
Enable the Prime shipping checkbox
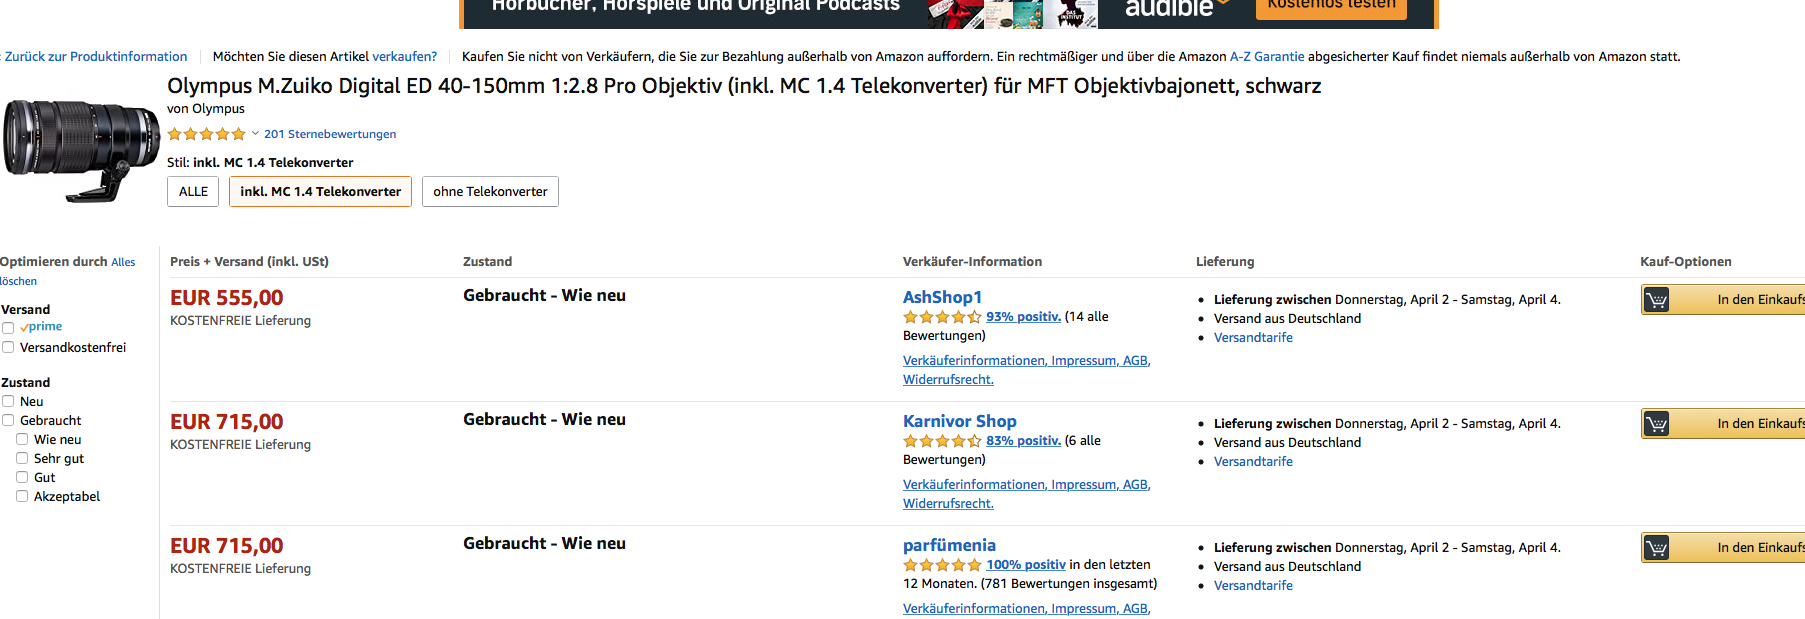tap(8, 328)
